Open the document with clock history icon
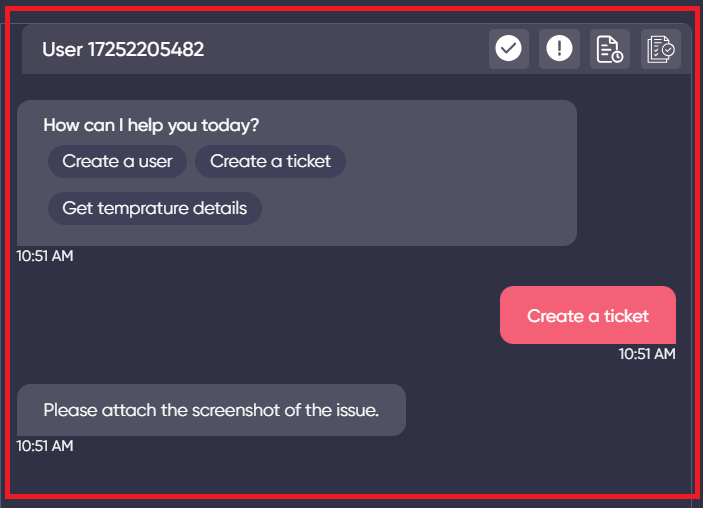This screenshot has width=703, height=508. point(609,49)
